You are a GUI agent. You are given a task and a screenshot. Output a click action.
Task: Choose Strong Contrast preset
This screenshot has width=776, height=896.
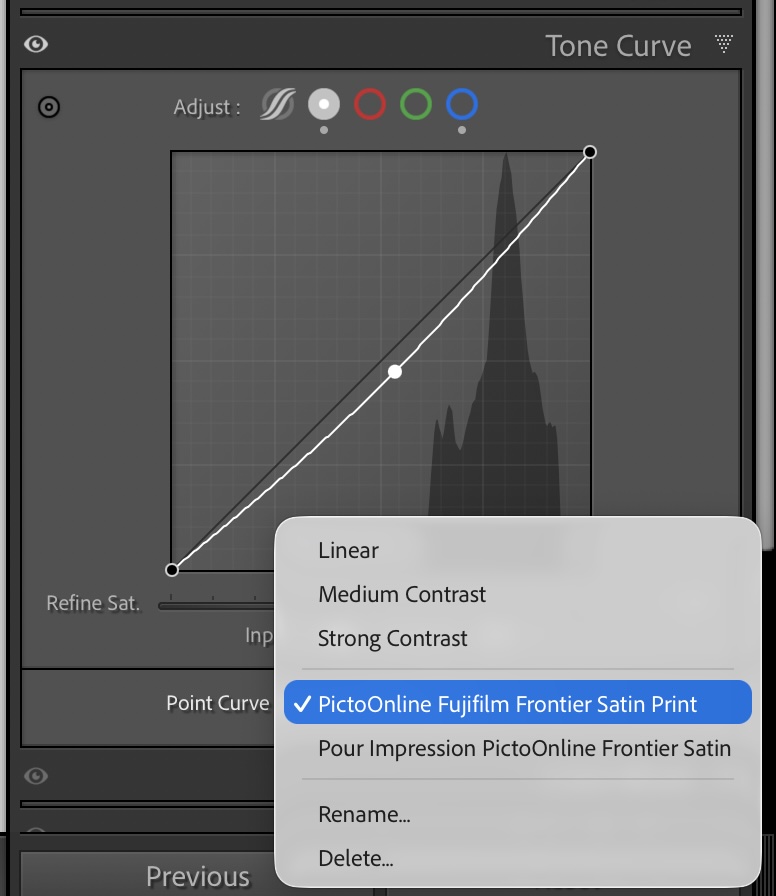pyautogui.click(x=392, y=638)
